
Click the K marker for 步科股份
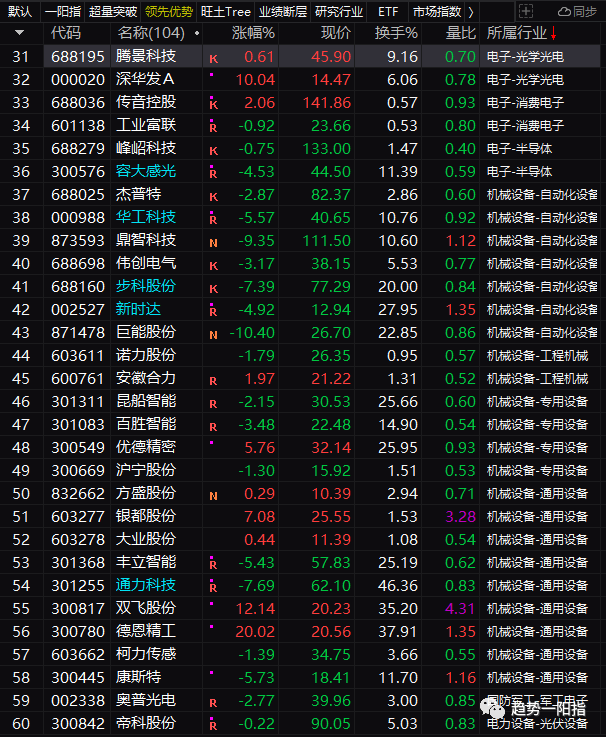pyautogui.click(x=213, y=289)
